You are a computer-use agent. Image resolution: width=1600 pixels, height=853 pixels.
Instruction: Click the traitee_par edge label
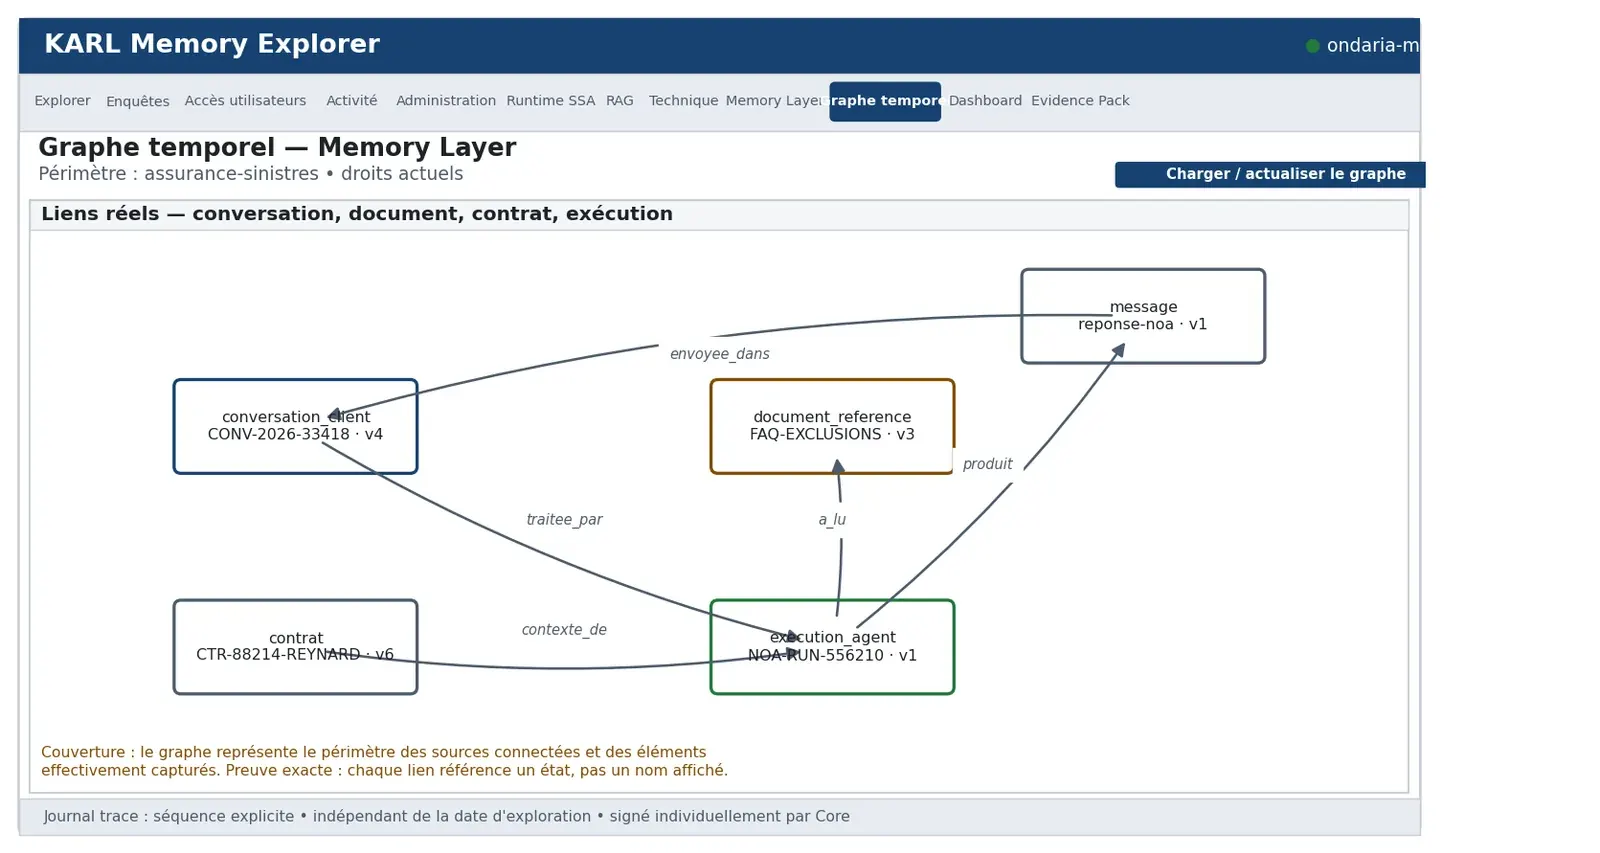(565, 520)
